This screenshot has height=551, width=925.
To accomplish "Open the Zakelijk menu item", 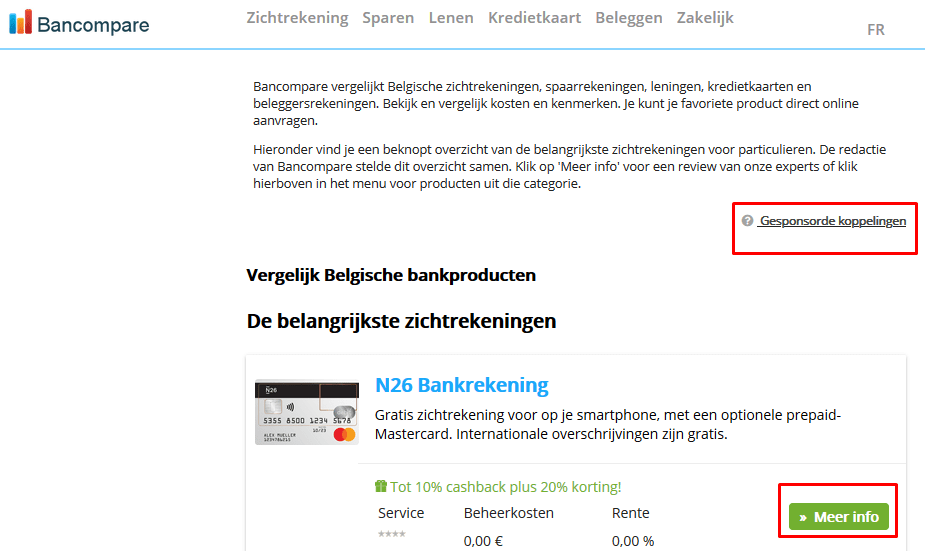I will [x=705, y=18].
